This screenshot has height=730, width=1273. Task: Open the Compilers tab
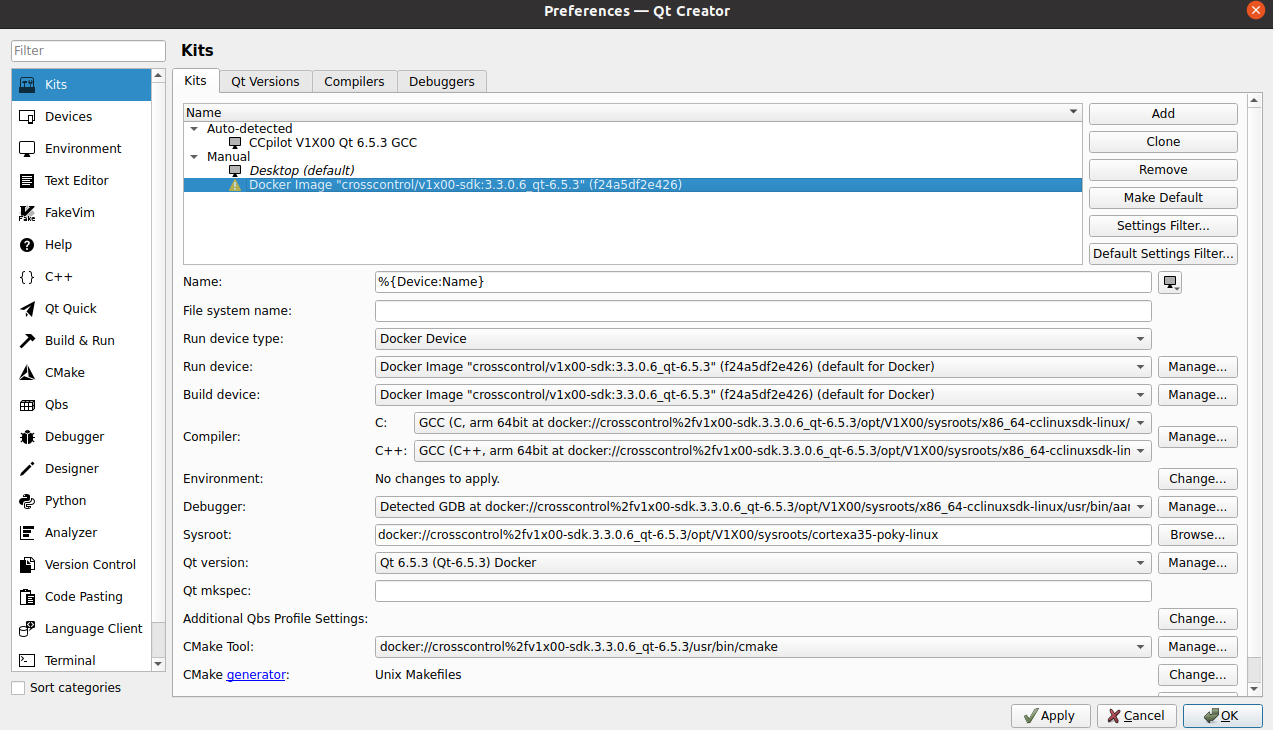pyautogui.click(x=354, y=81)
